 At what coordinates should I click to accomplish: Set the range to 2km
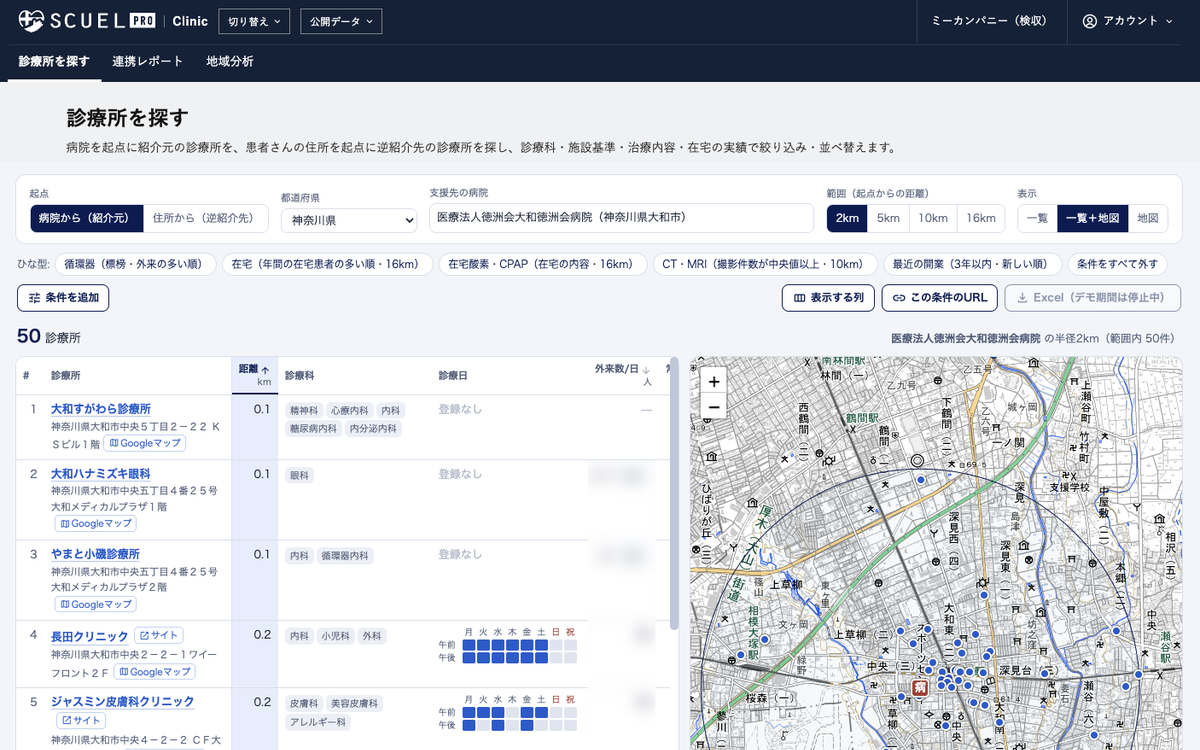[847, 218]
